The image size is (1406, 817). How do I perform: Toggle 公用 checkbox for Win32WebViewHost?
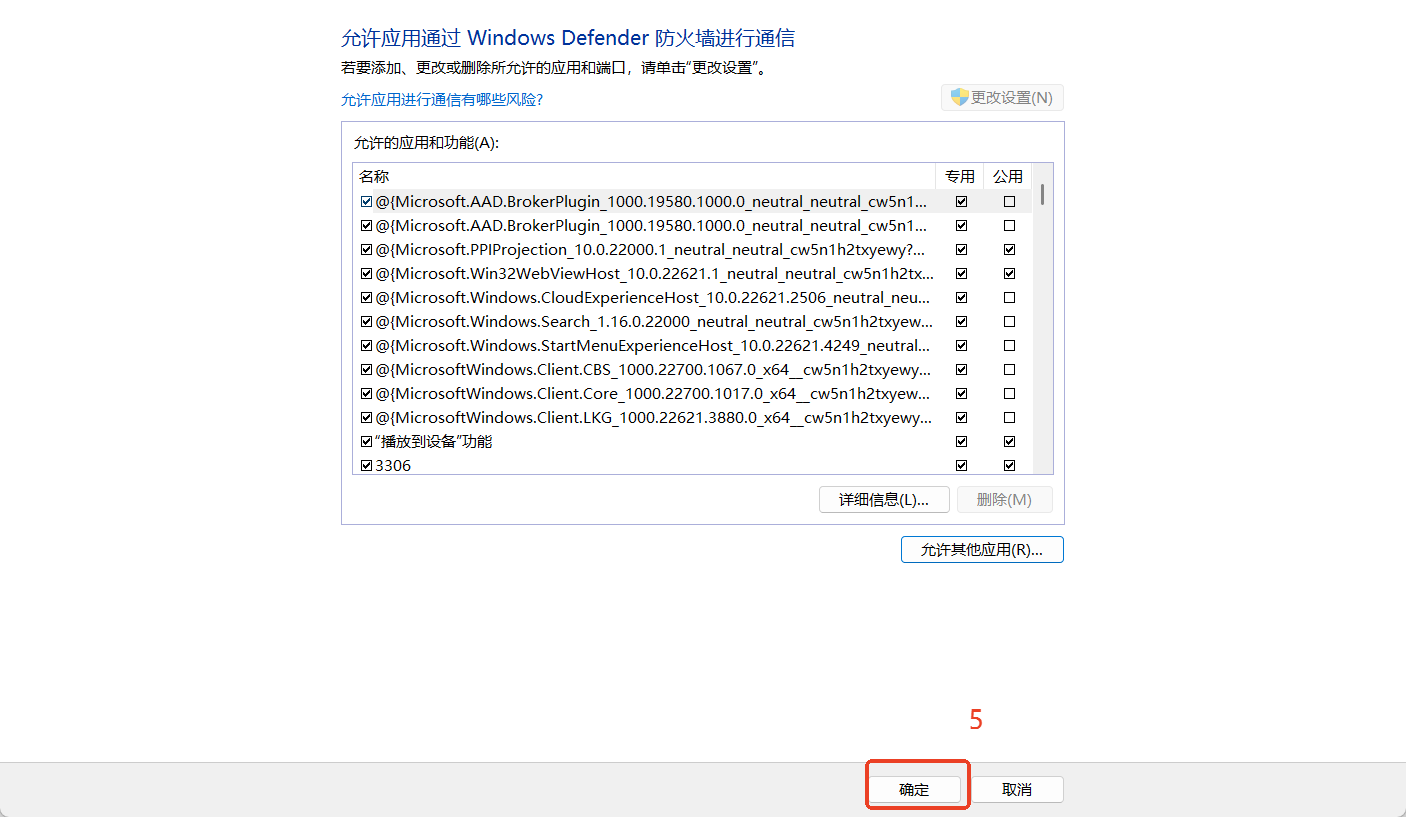click(1010, 273)
